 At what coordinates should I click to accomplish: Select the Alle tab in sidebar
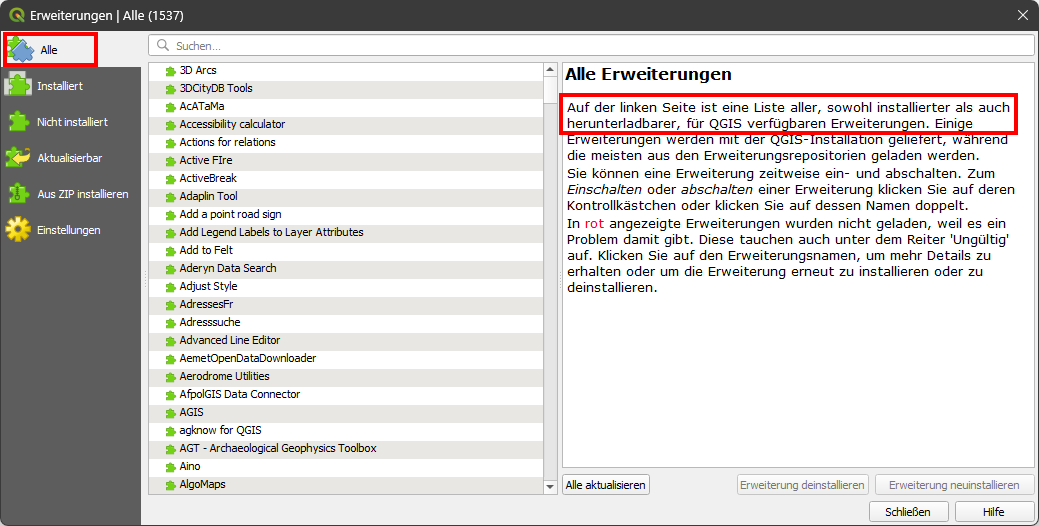(70, 50)
